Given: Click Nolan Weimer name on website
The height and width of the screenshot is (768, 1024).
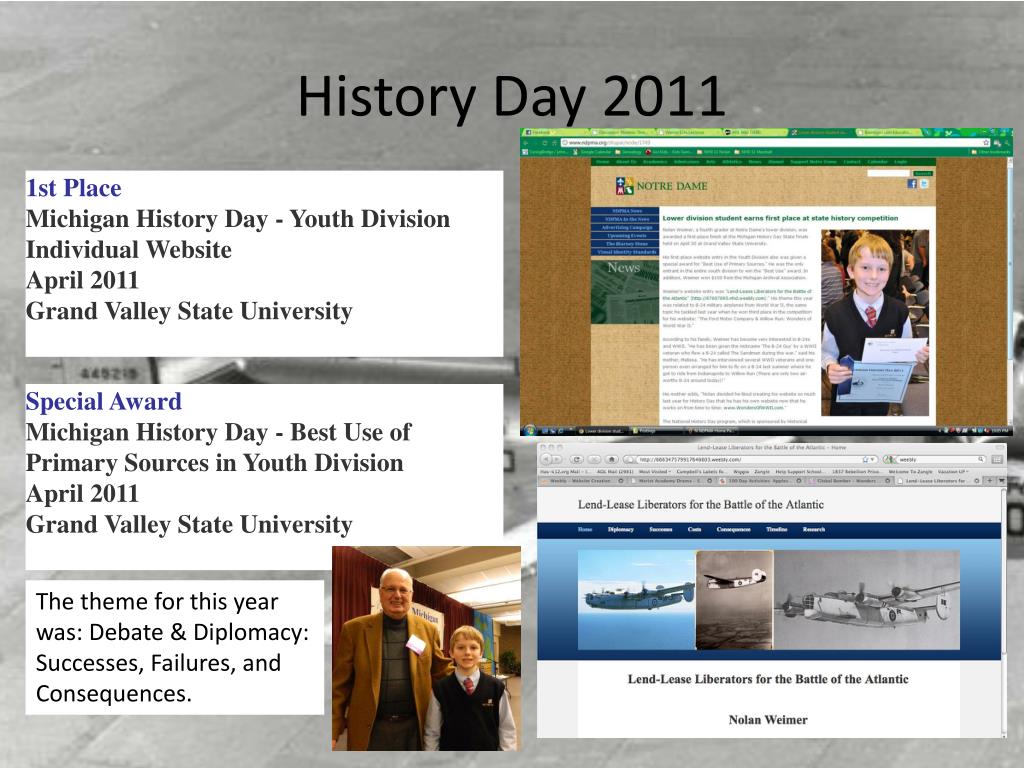Looking at the screenshot, I should coord(768,720).
